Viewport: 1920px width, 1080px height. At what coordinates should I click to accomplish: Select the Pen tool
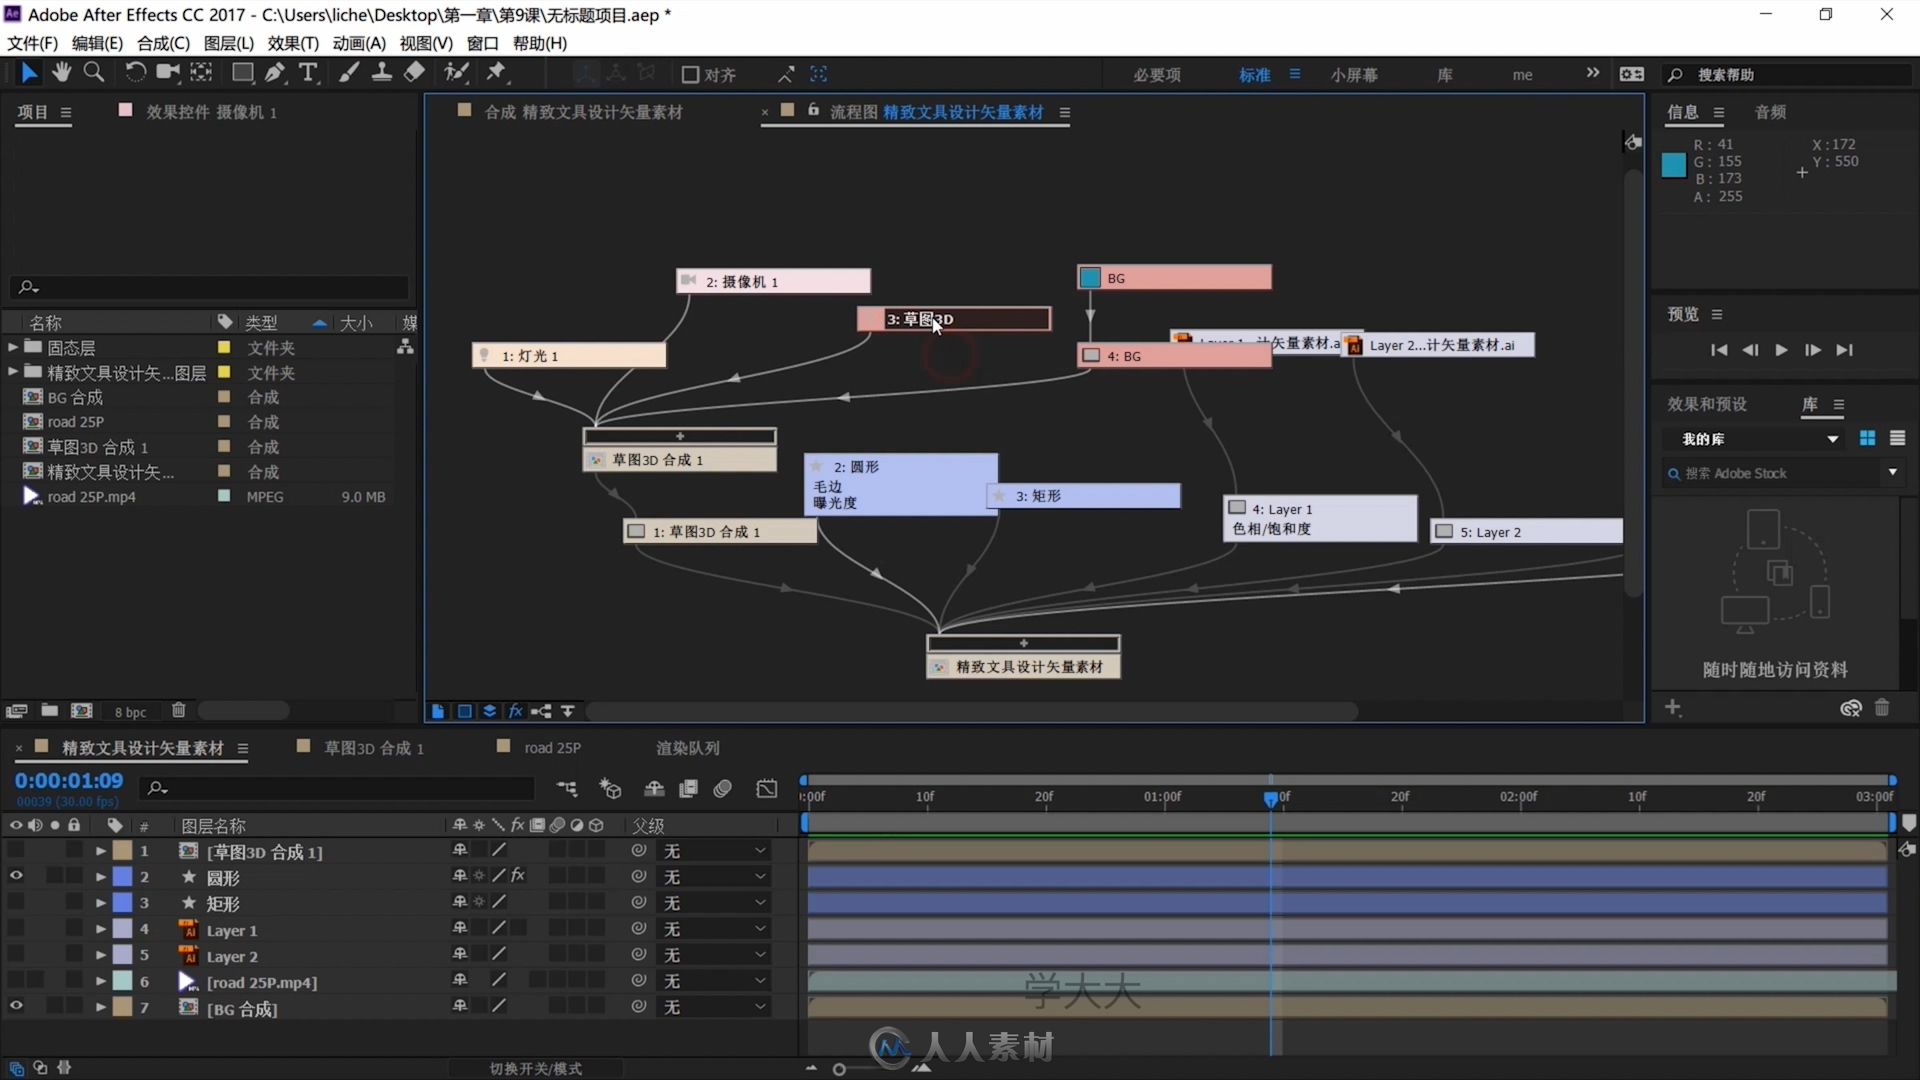click(275, 72)
